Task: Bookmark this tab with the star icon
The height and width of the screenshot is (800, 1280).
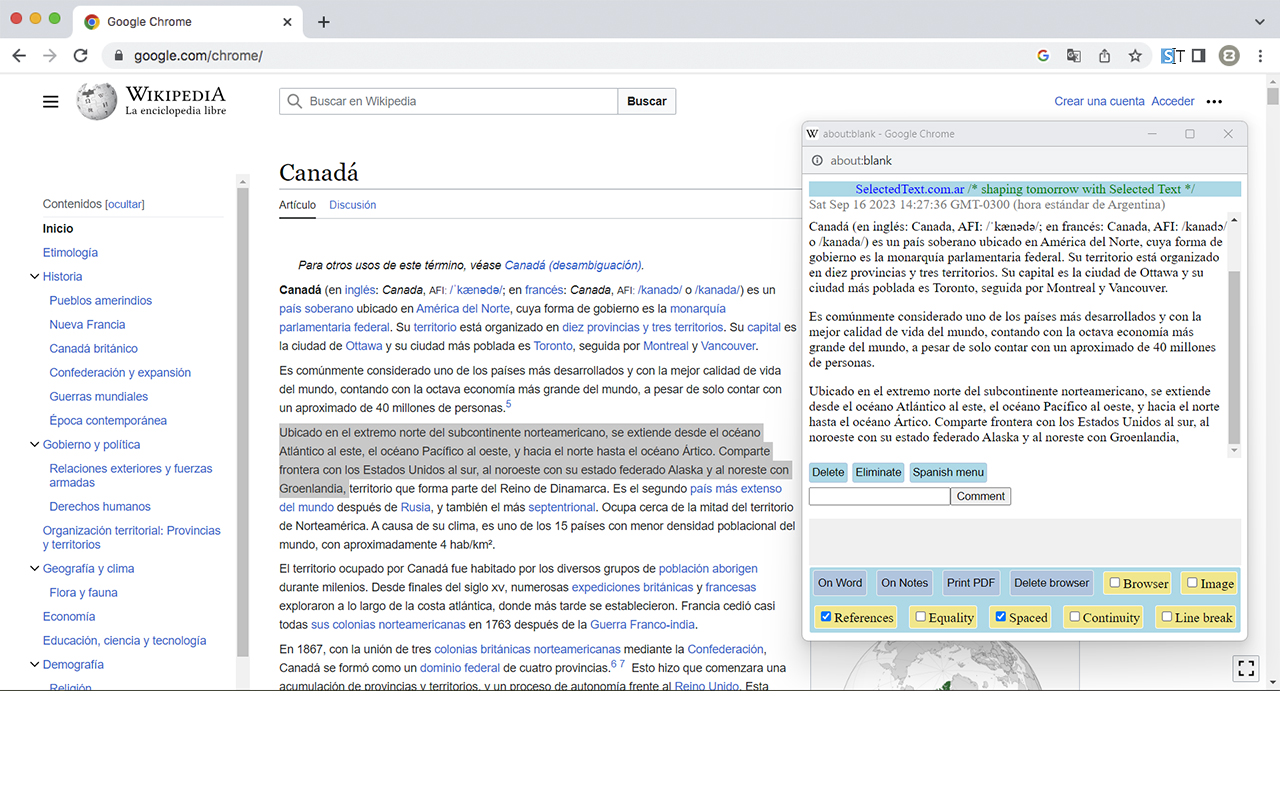Action: 1135,56
